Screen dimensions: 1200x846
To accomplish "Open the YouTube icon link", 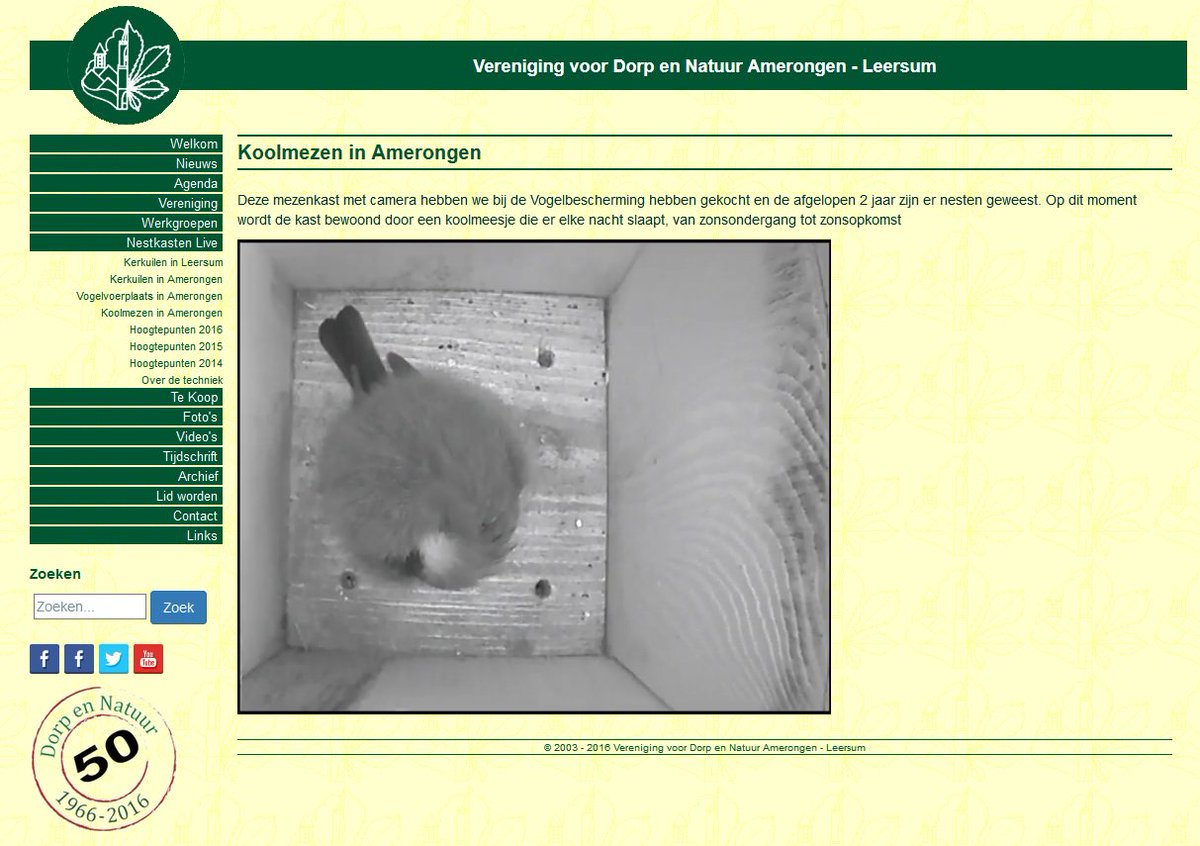I will tap(148, 659).
